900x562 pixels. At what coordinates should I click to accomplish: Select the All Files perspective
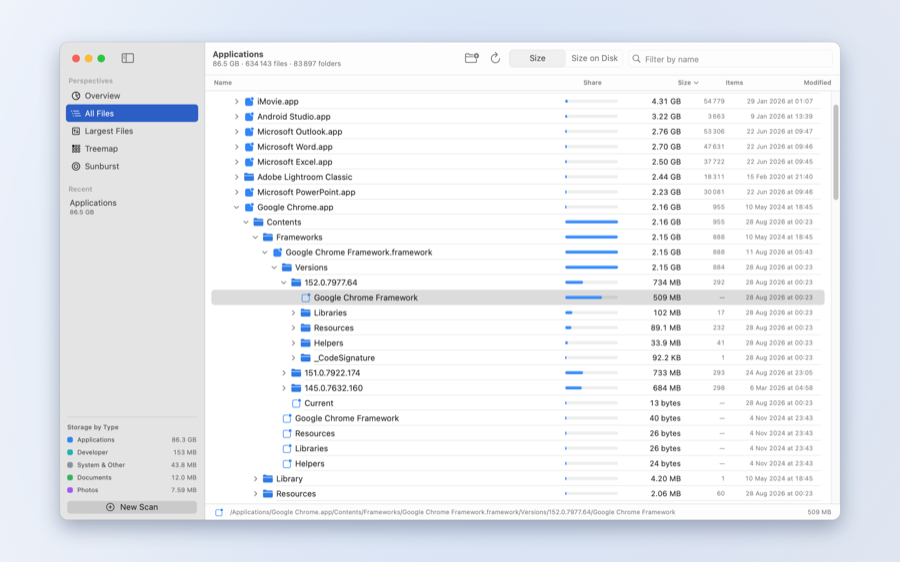pos(132,114)
